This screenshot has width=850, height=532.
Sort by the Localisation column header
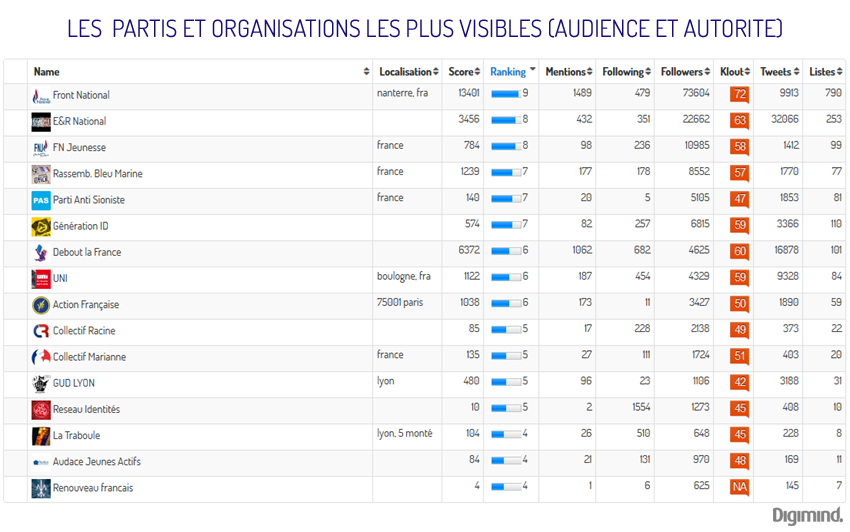pyautogui.click(x=408, y=72)
